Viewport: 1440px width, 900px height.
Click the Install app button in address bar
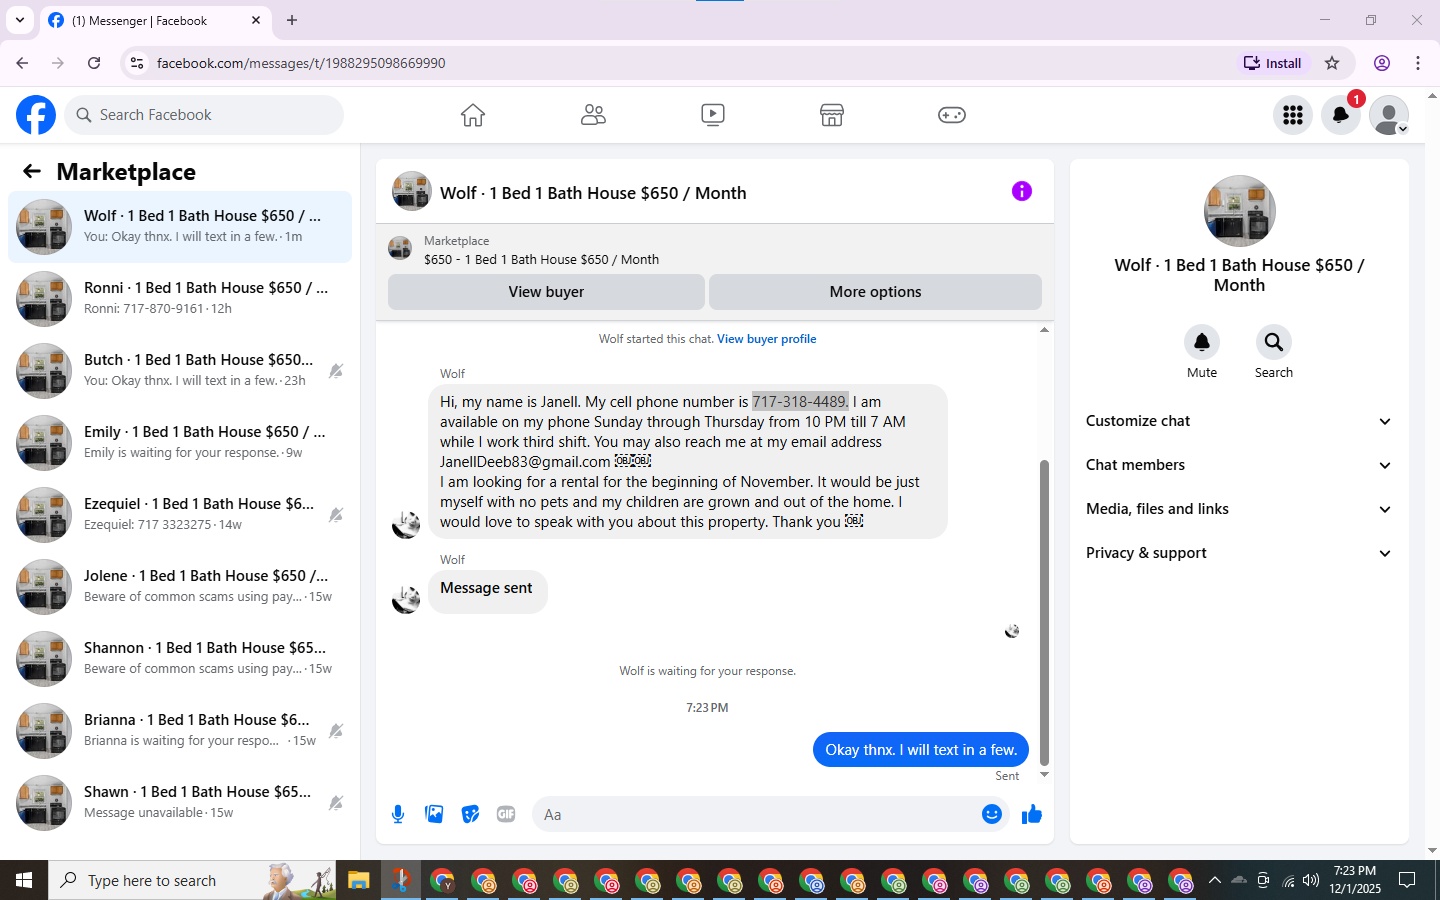point(1272,63)
